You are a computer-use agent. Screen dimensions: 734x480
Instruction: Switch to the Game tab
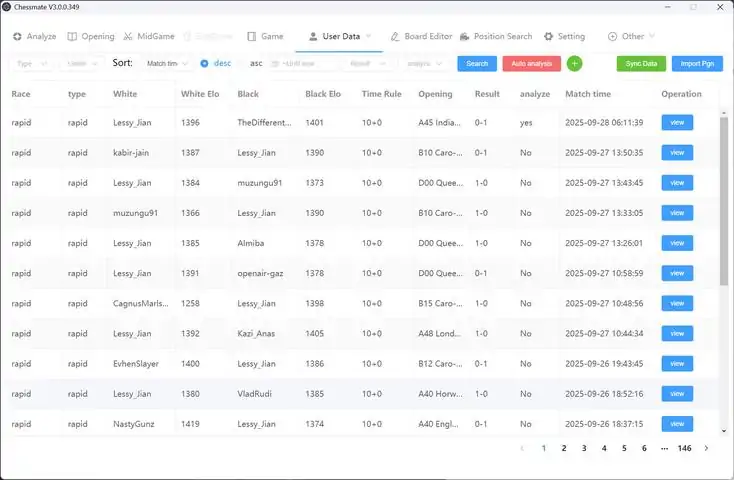point(266,37)
